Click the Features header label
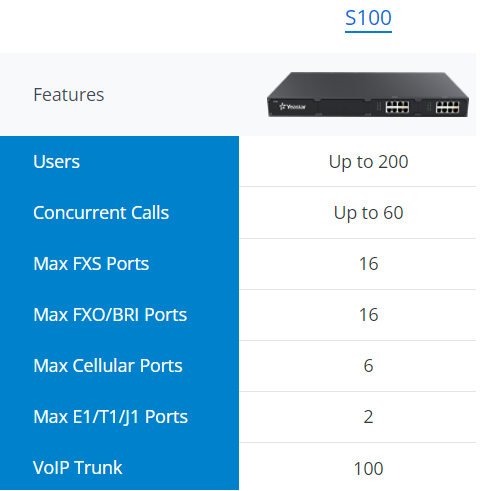481x491 pixels. (x=69, y=95)
